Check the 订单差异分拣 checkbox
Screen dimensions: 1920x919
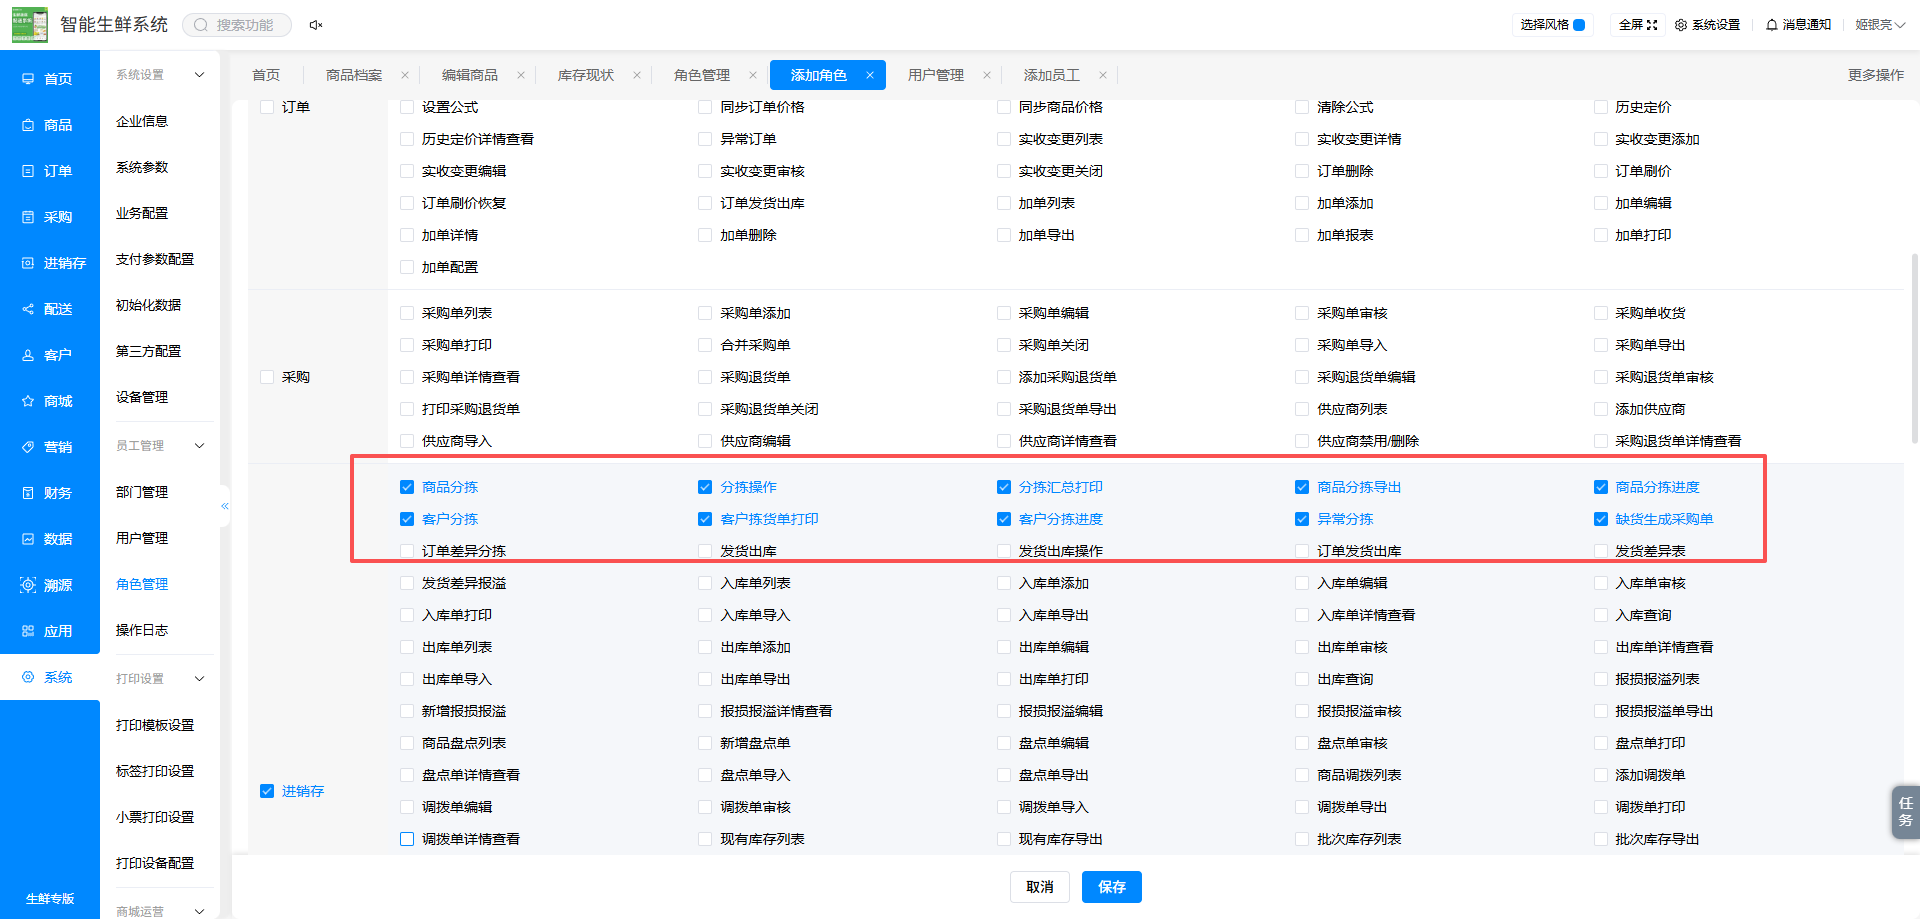(x=407, y=551)
